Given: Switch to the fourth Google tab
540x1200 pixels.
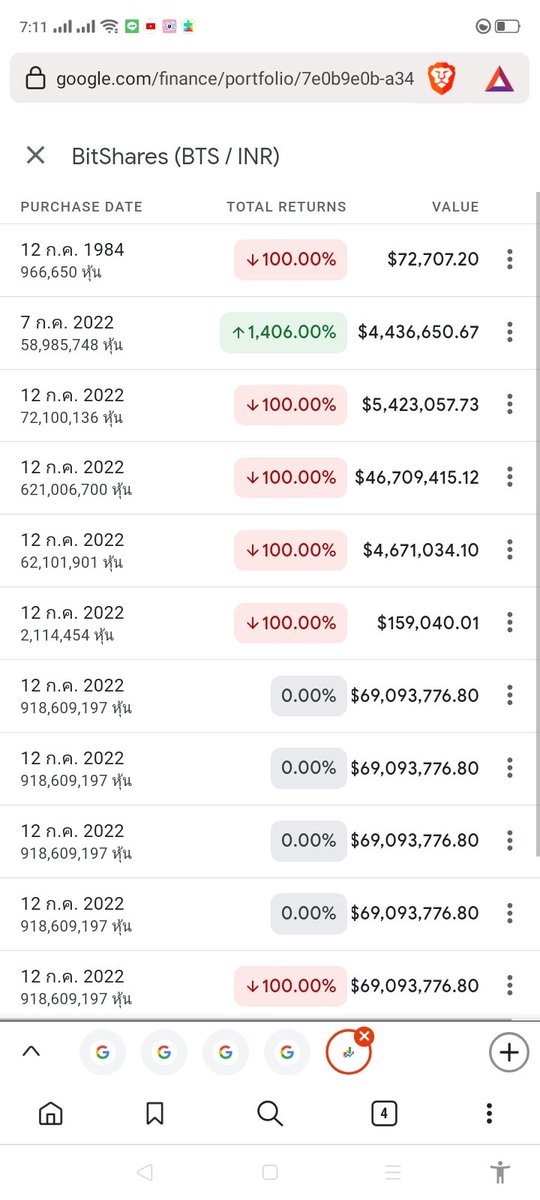Looking at the screenshot, I should [287, 1052].
